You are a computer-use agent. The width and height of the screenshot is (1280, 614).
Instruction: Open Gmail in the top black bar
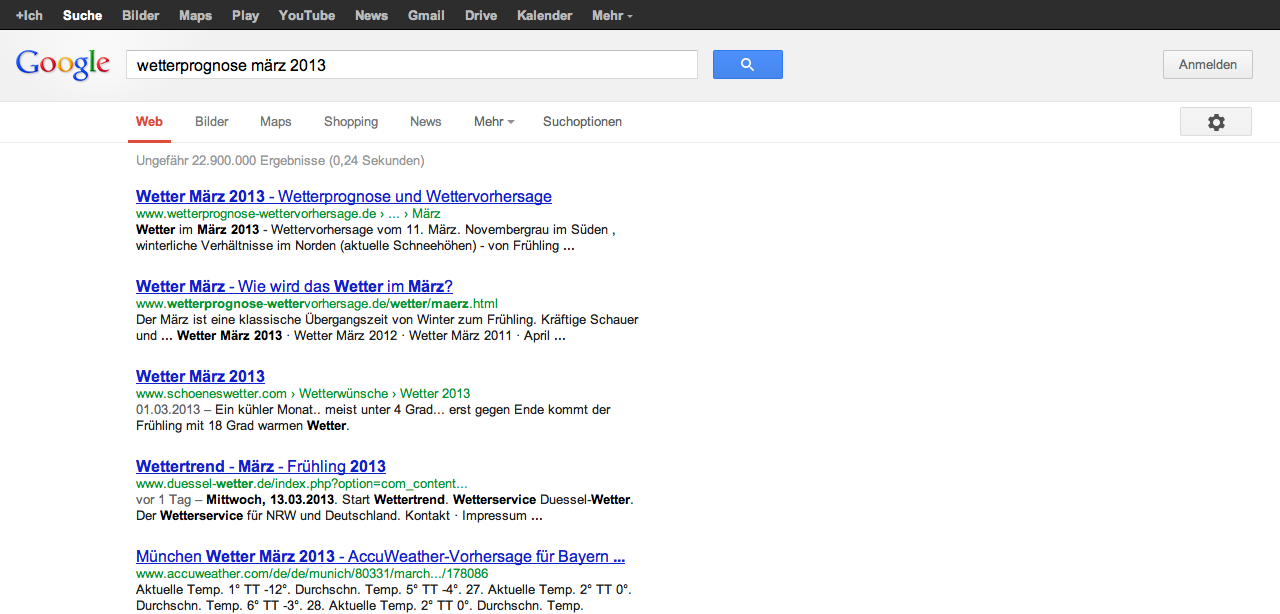(x=426, y=15)
